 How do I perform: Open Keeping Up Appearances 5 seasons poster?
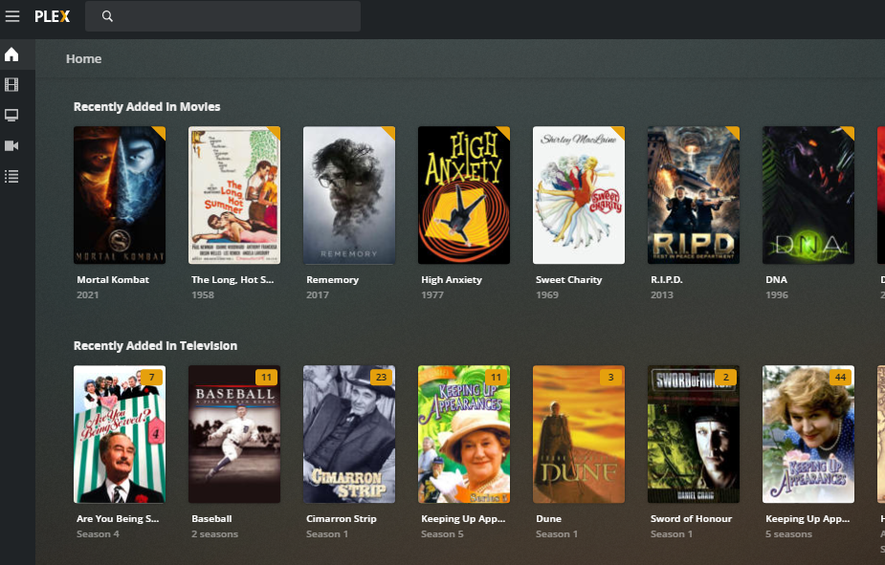(808, 434)
